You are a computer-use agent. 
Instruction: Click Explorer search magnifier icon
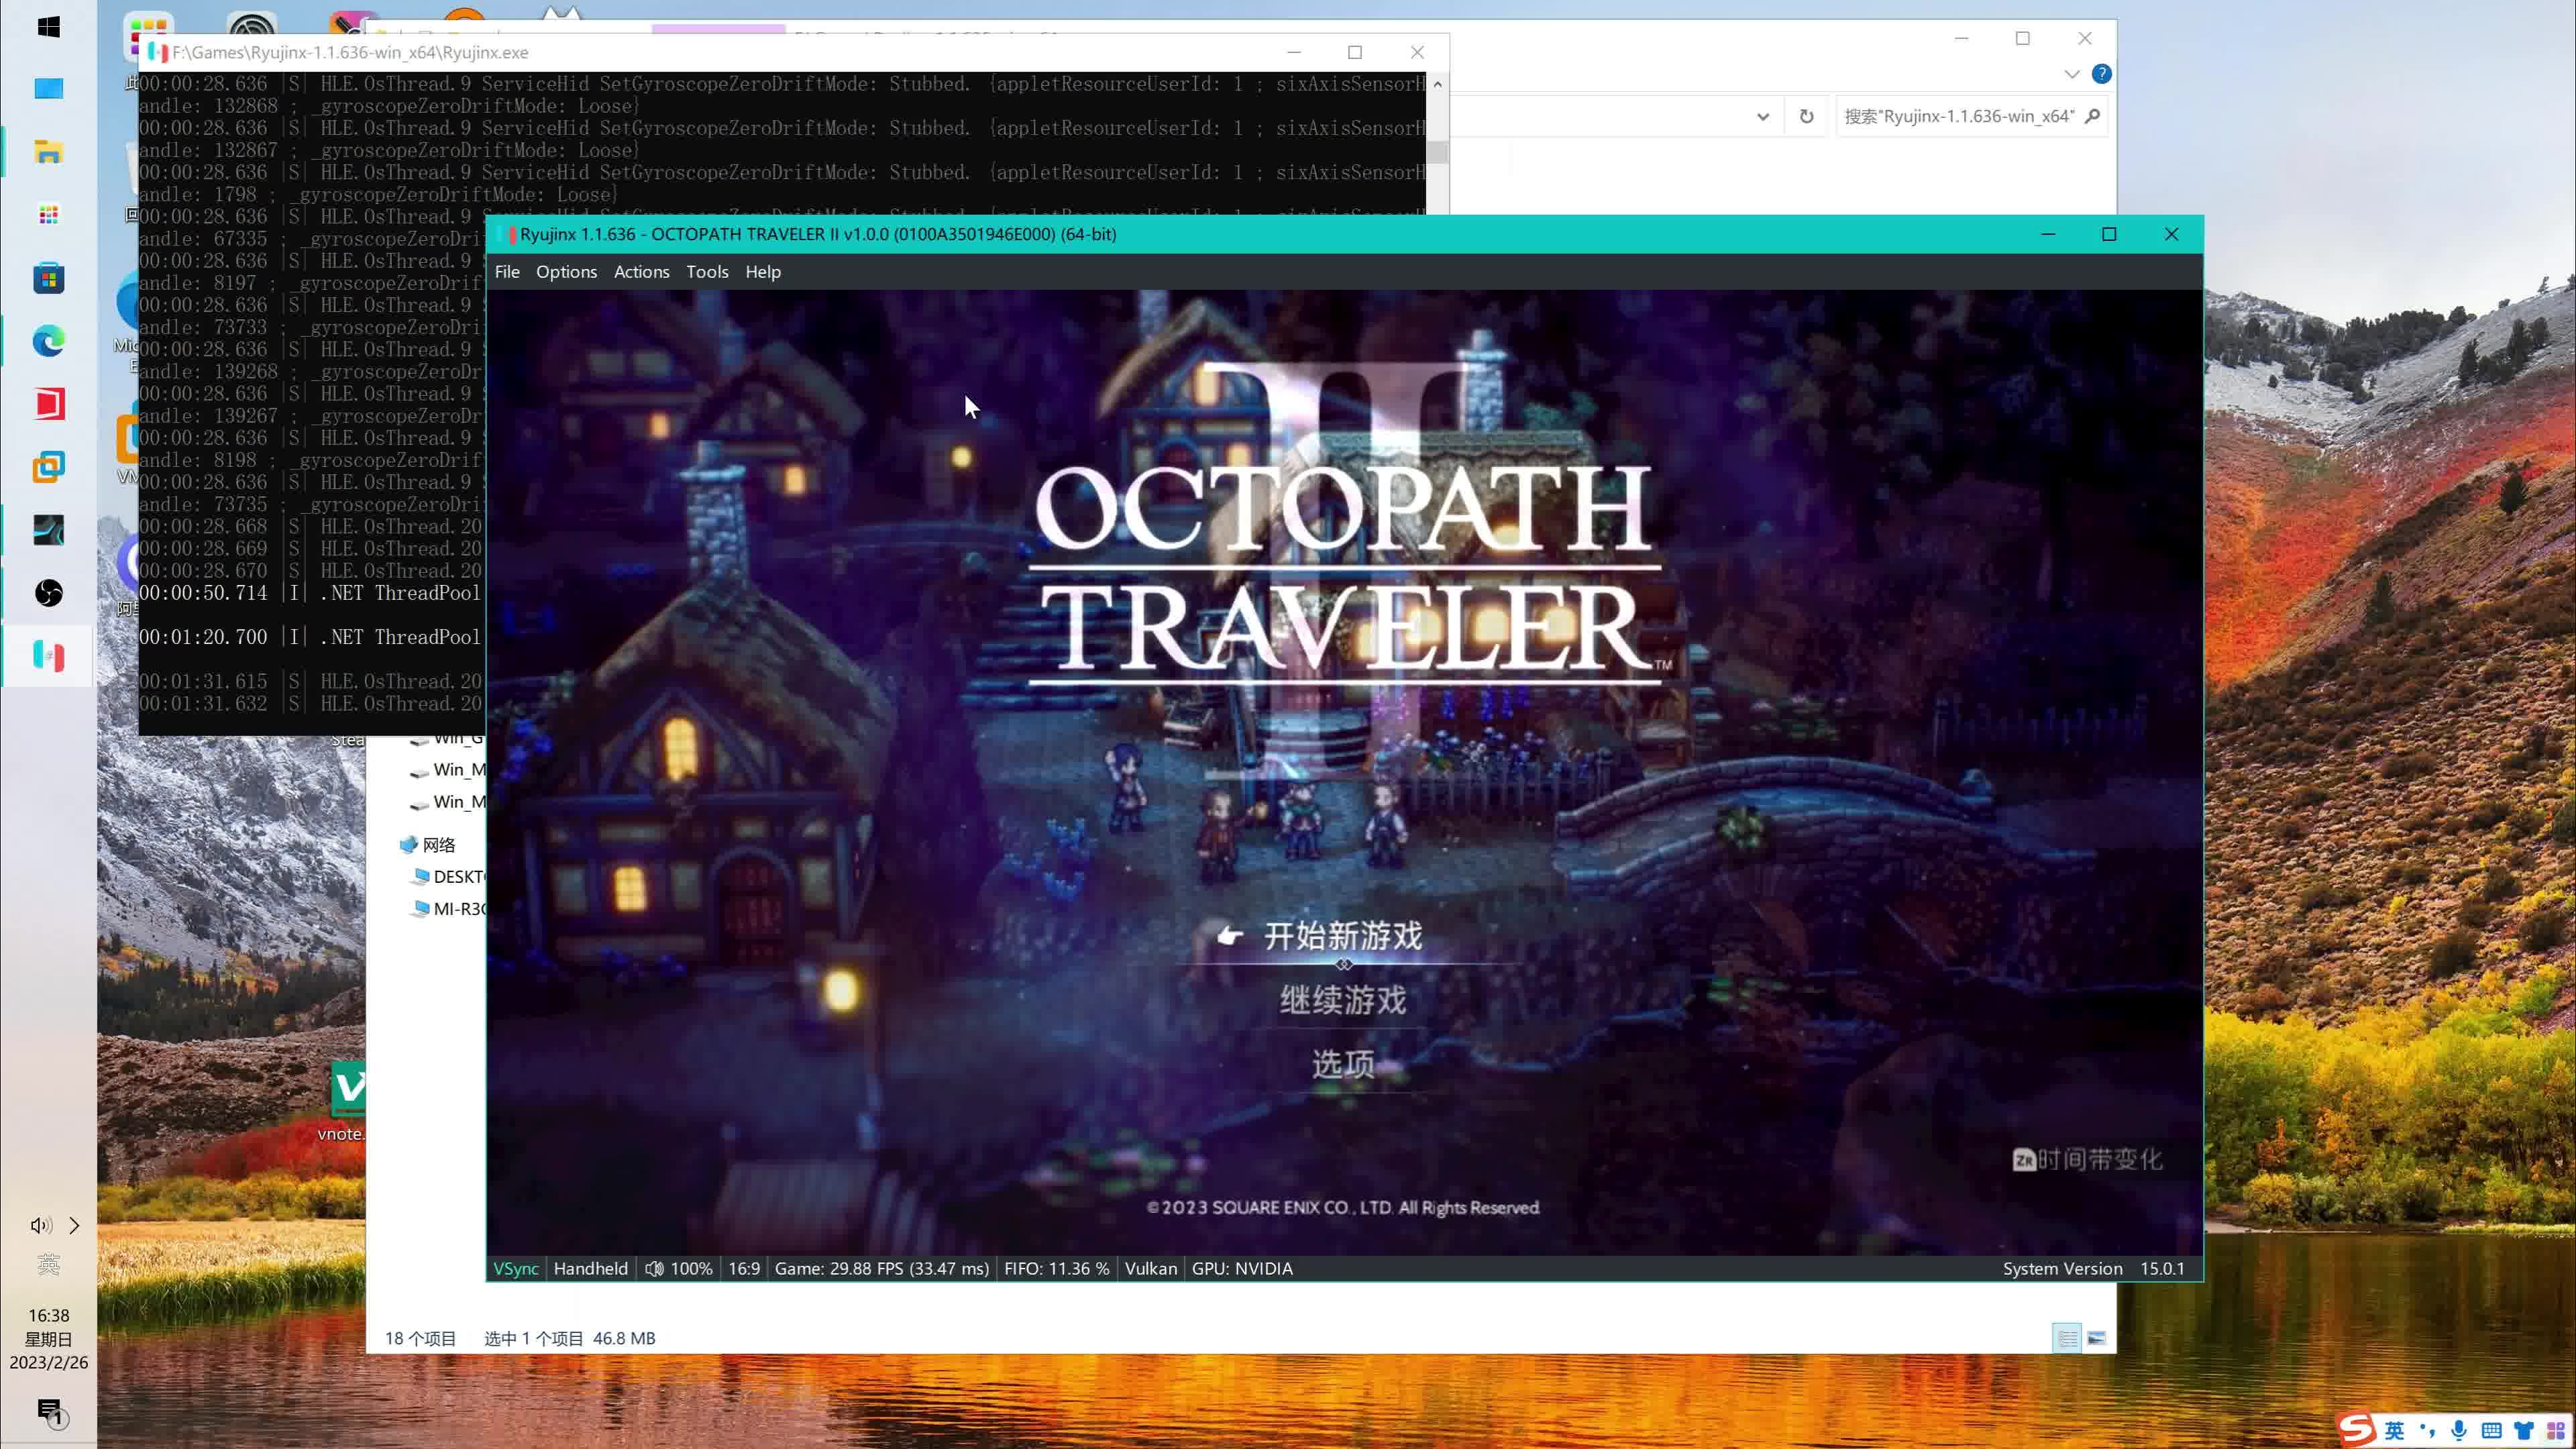2092,116
